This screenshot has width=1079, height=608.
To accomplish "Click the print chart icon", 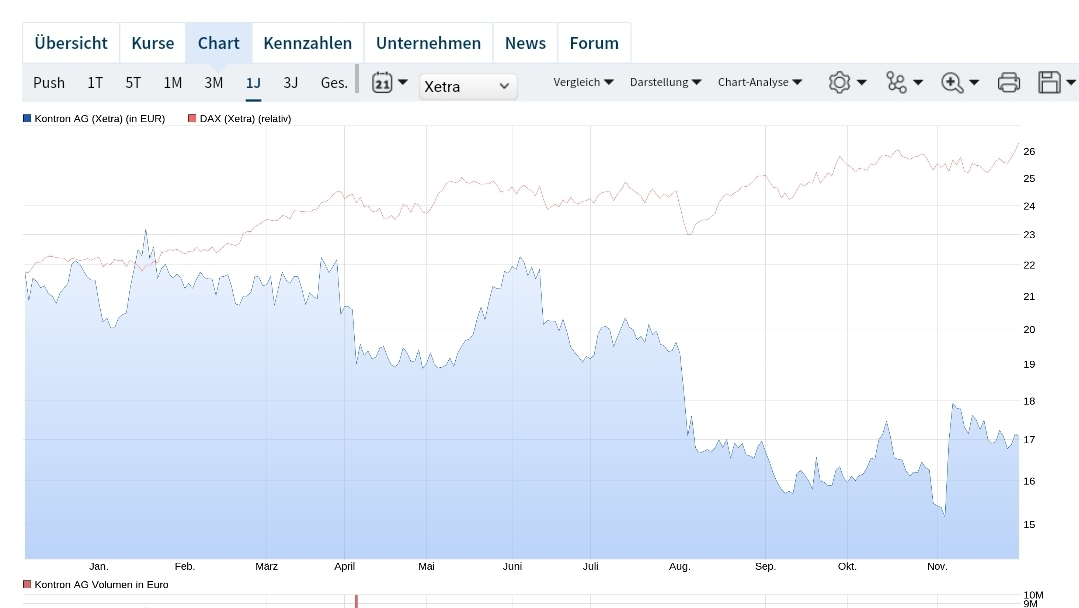I will tap(1008, 82).
